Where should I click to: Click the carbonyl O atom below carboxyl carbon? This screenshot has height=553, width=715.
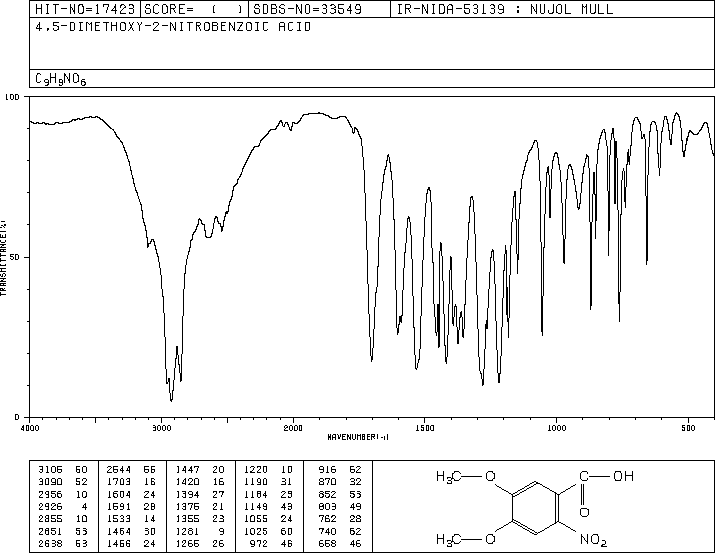pyautogui.click(x=584, y=512)
